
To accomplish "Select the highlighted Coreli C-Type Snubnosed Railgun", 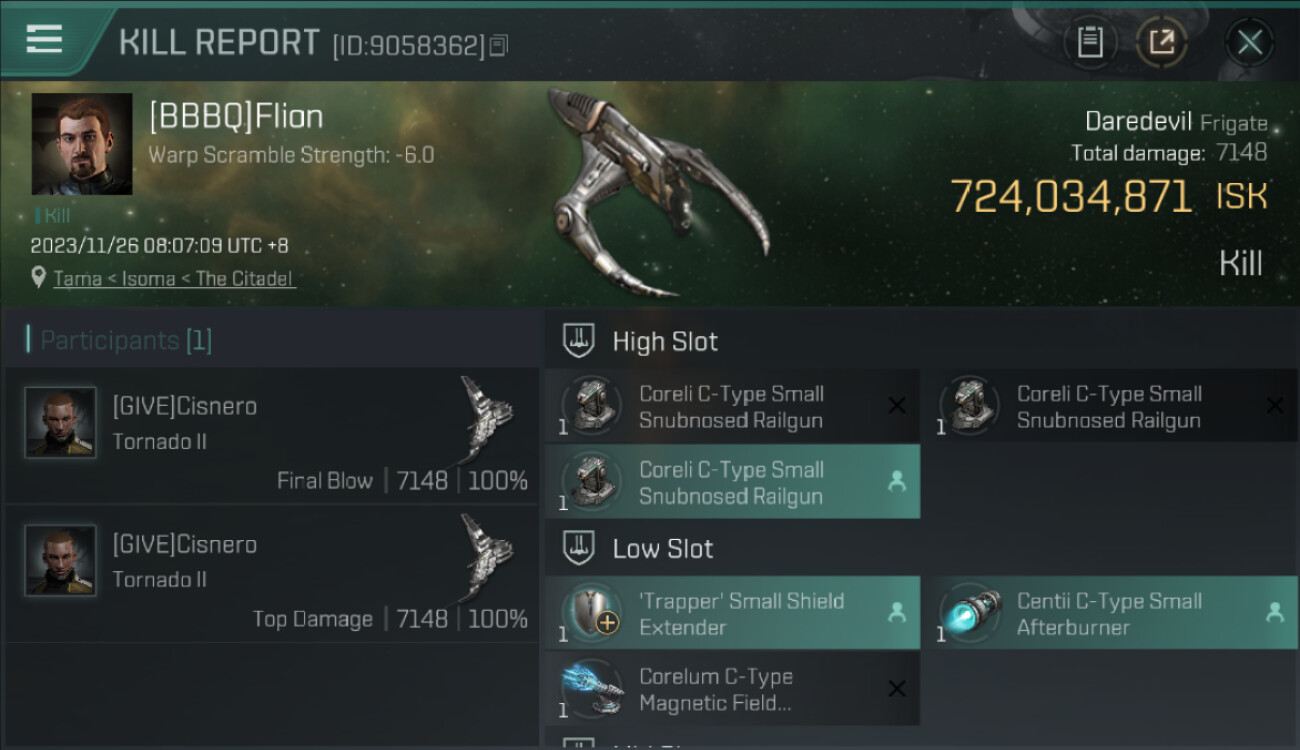I will point(732,482).
